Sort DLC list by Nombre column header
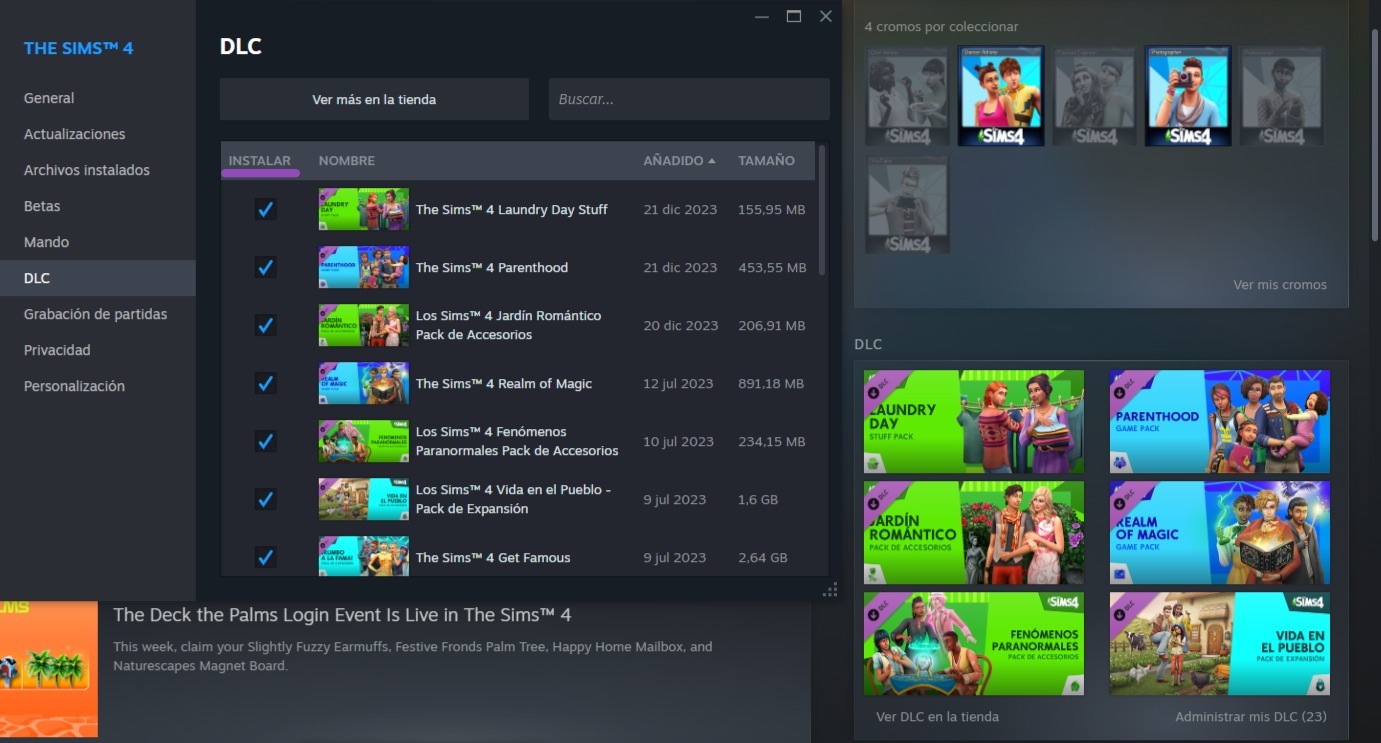The image size is (1381, 743). 347,161
